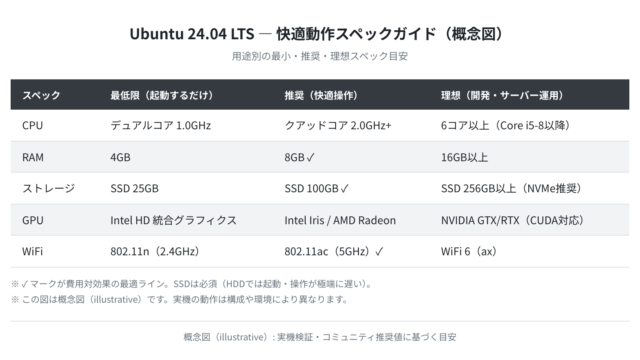
Task: Click the '16GB以上' cell
Action: pos(464,157)
